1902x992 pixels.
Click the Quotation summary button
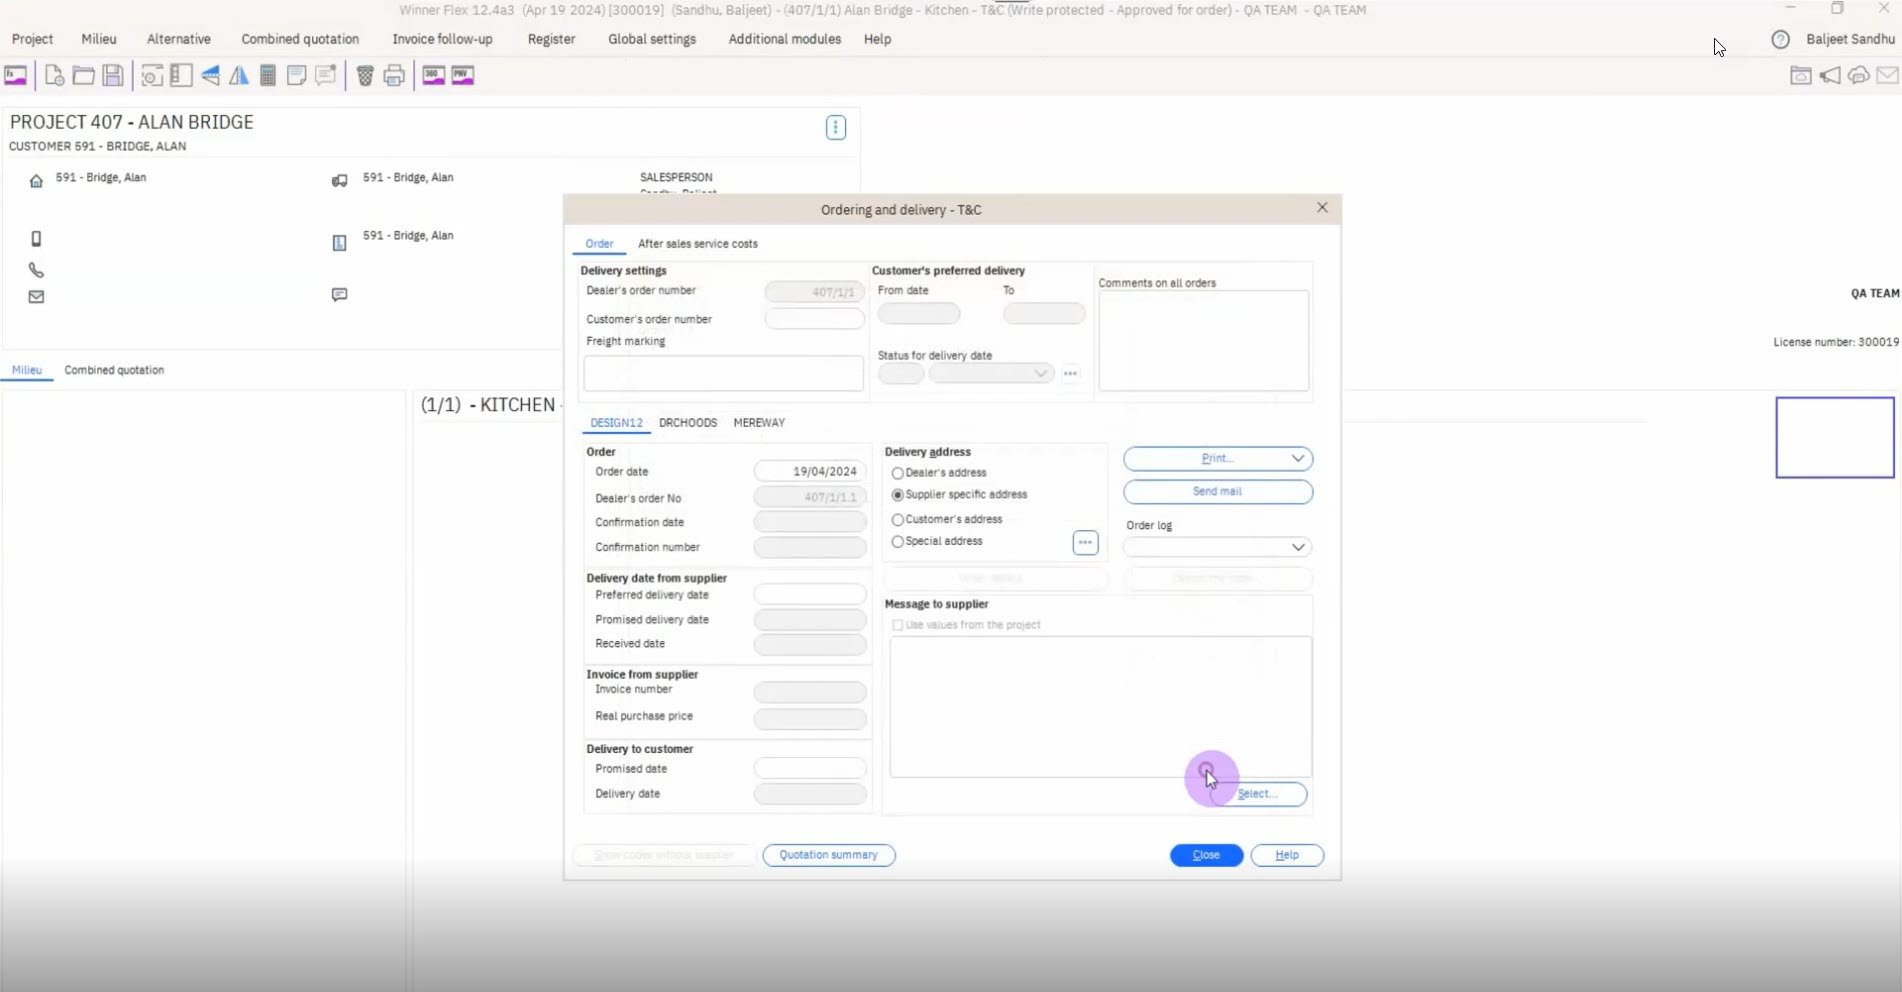click(x=829, y=855)
